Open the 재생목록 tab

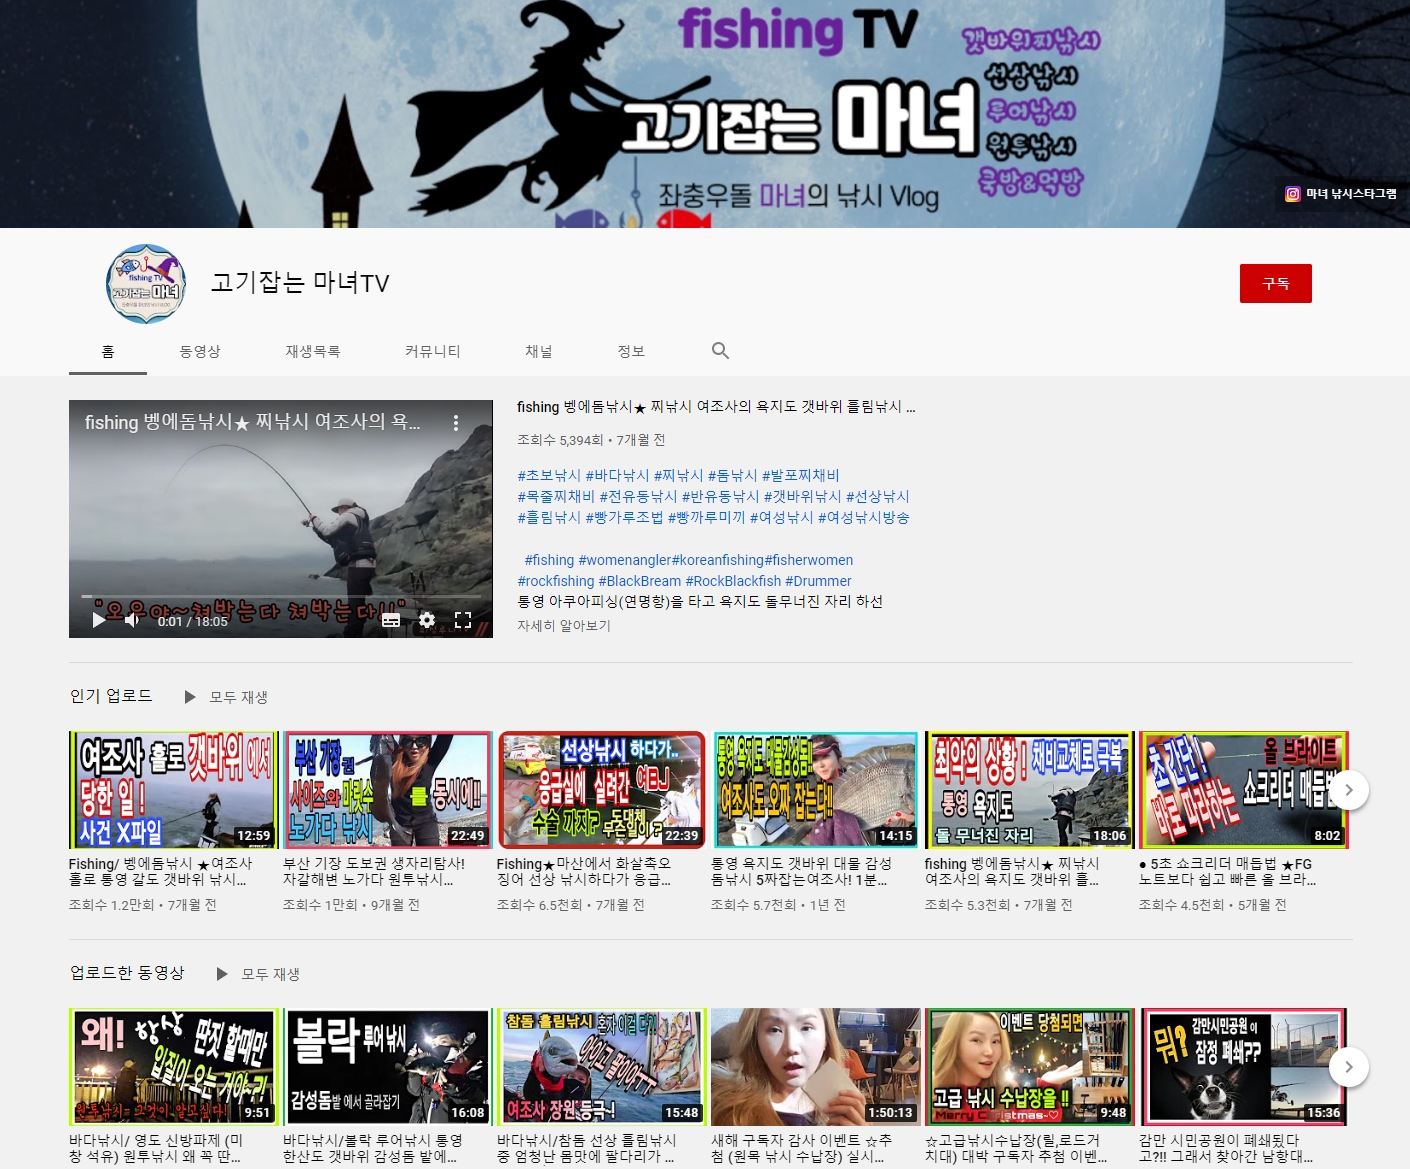coord(313,351)
